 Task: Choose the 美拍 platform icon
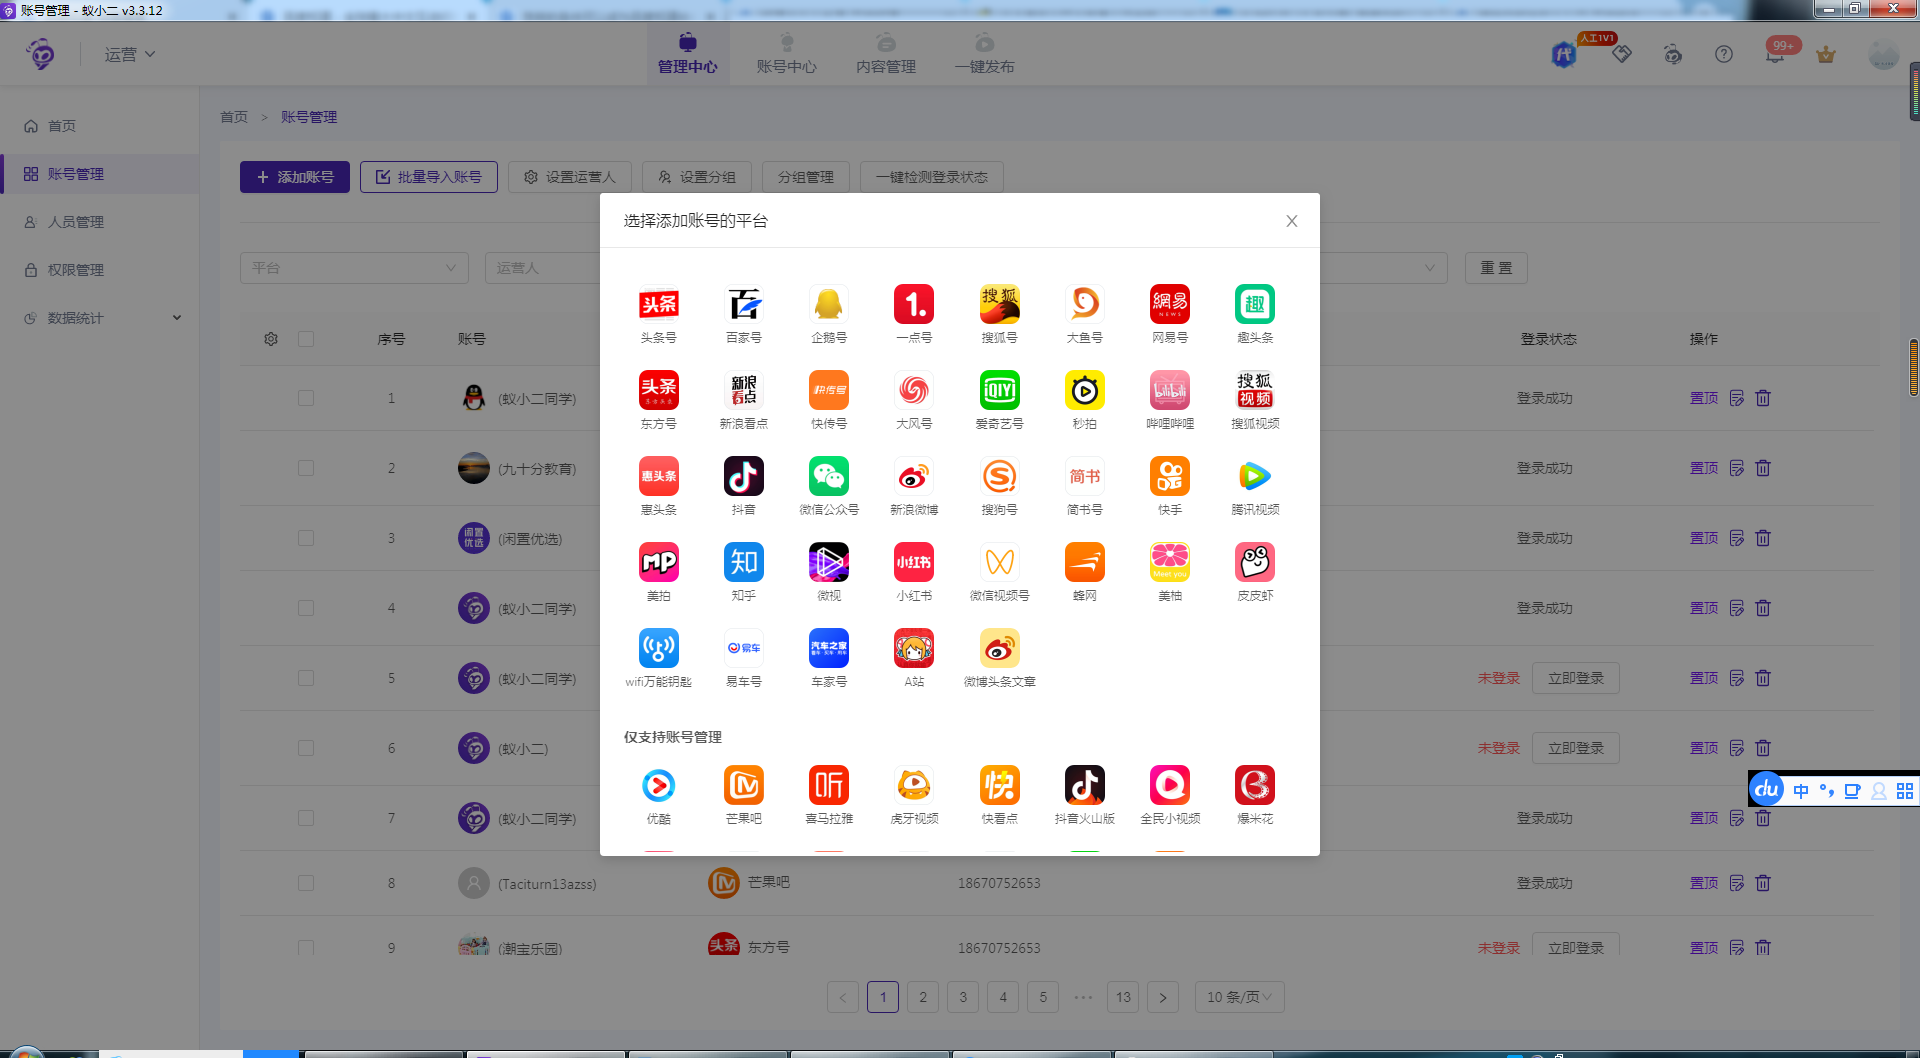click(658, 562)
